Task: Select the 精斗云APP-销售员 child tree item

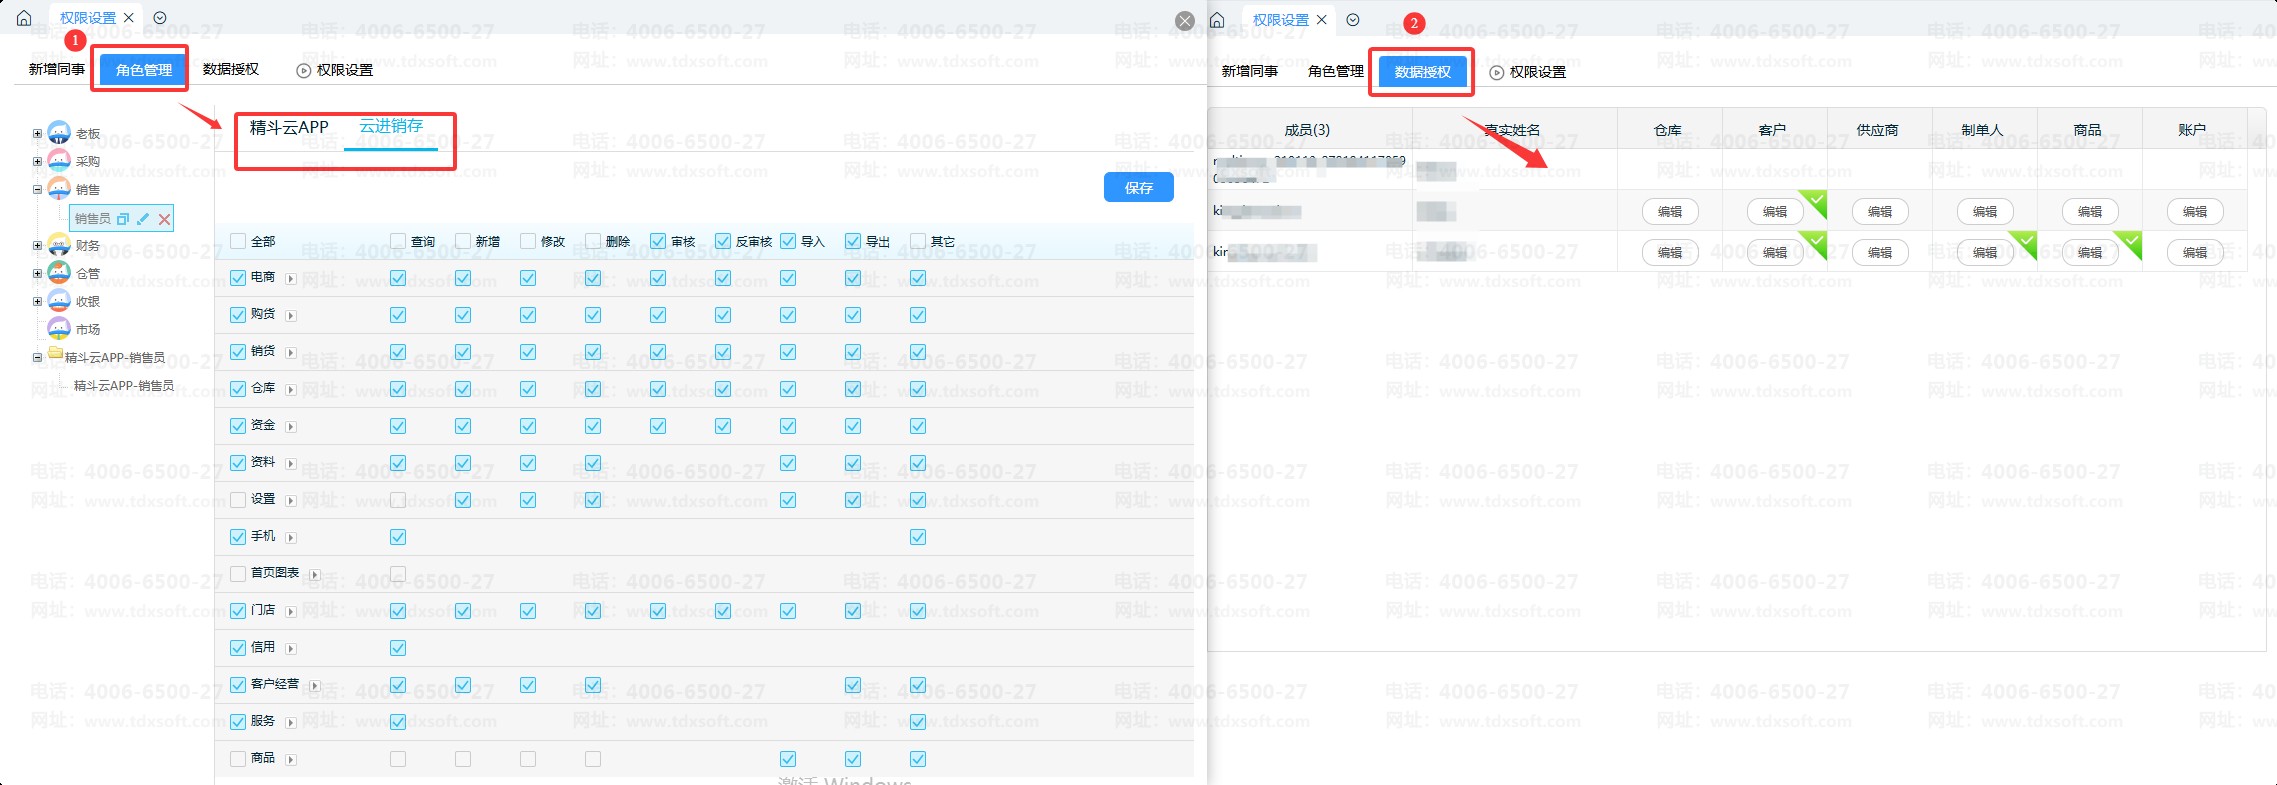Action: 124,386
